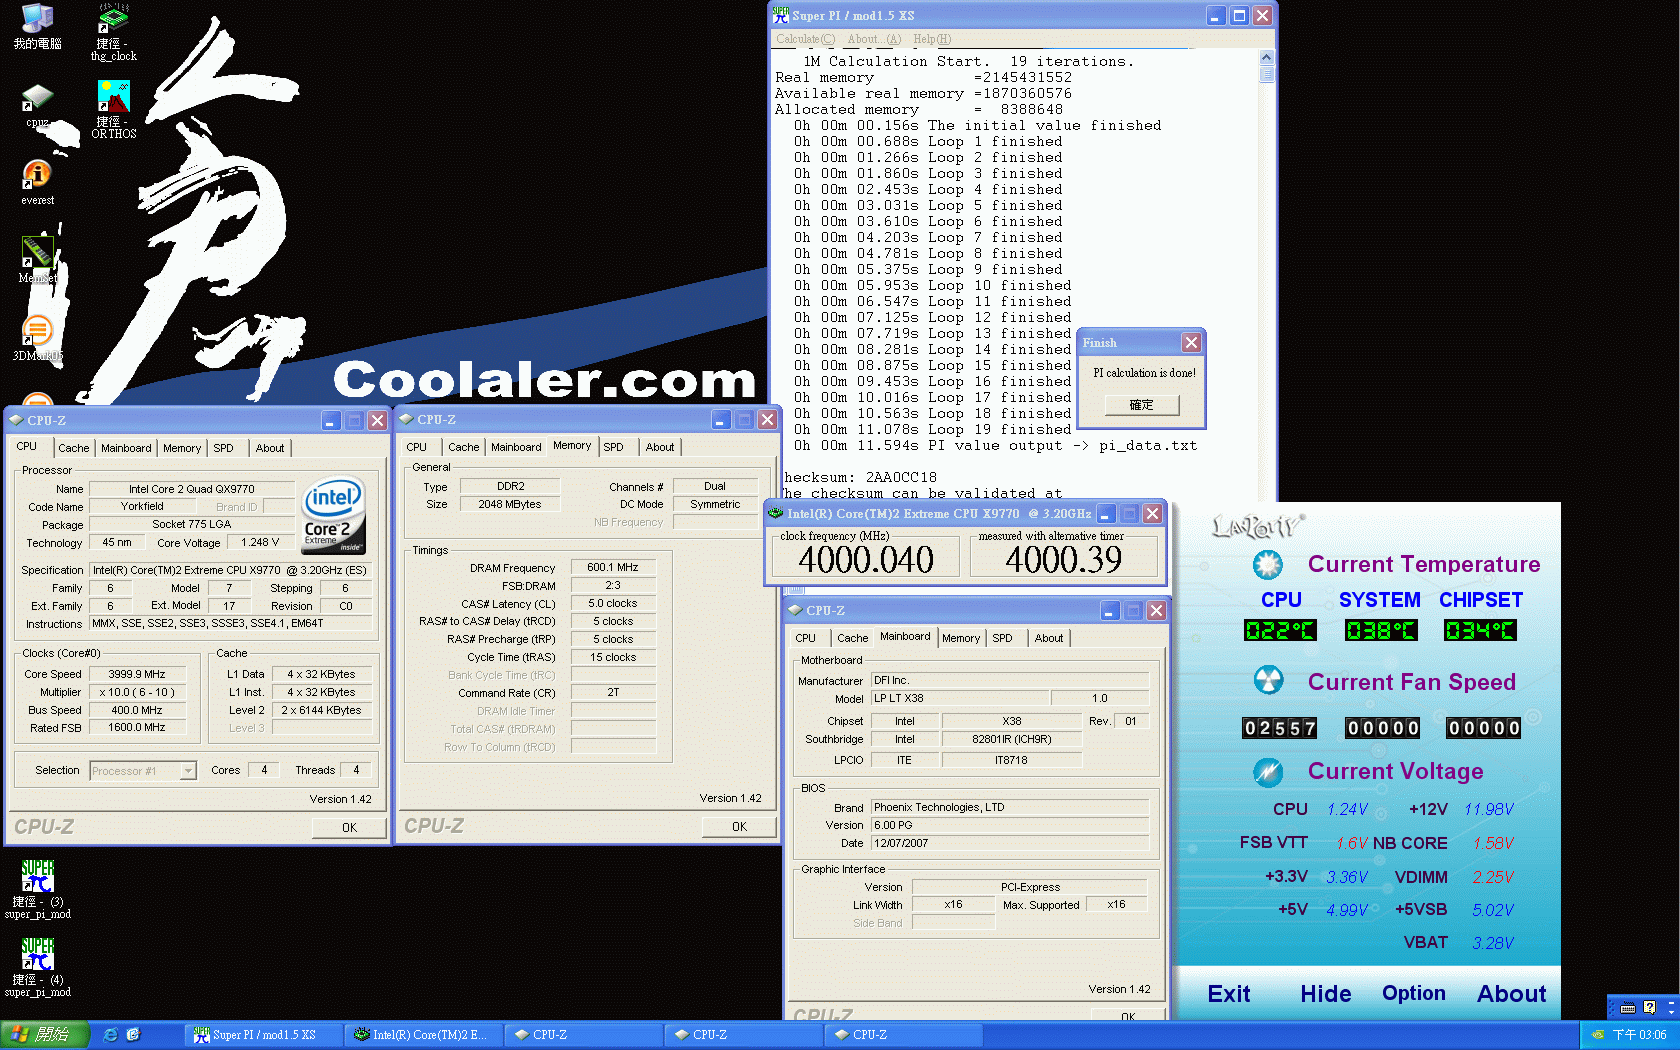Click the VDIMM 2.25V voltage reading

pos(1492,877)
